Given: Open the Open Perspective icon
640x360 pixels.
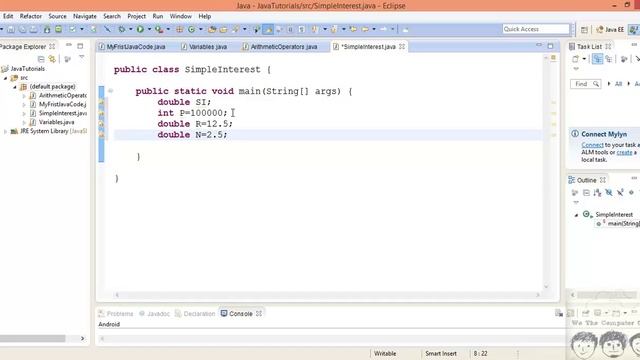Looking at the screenshot, I should [x=584, y=29].
